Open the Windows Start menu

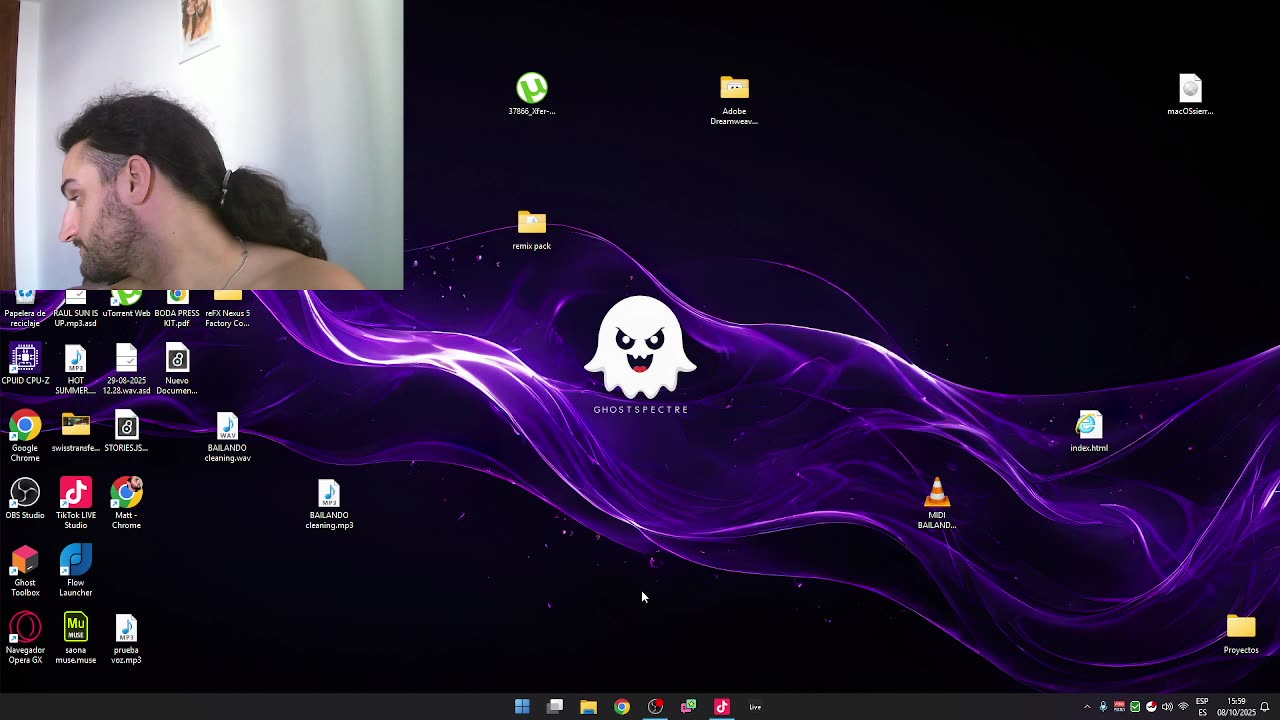[522, 707]
